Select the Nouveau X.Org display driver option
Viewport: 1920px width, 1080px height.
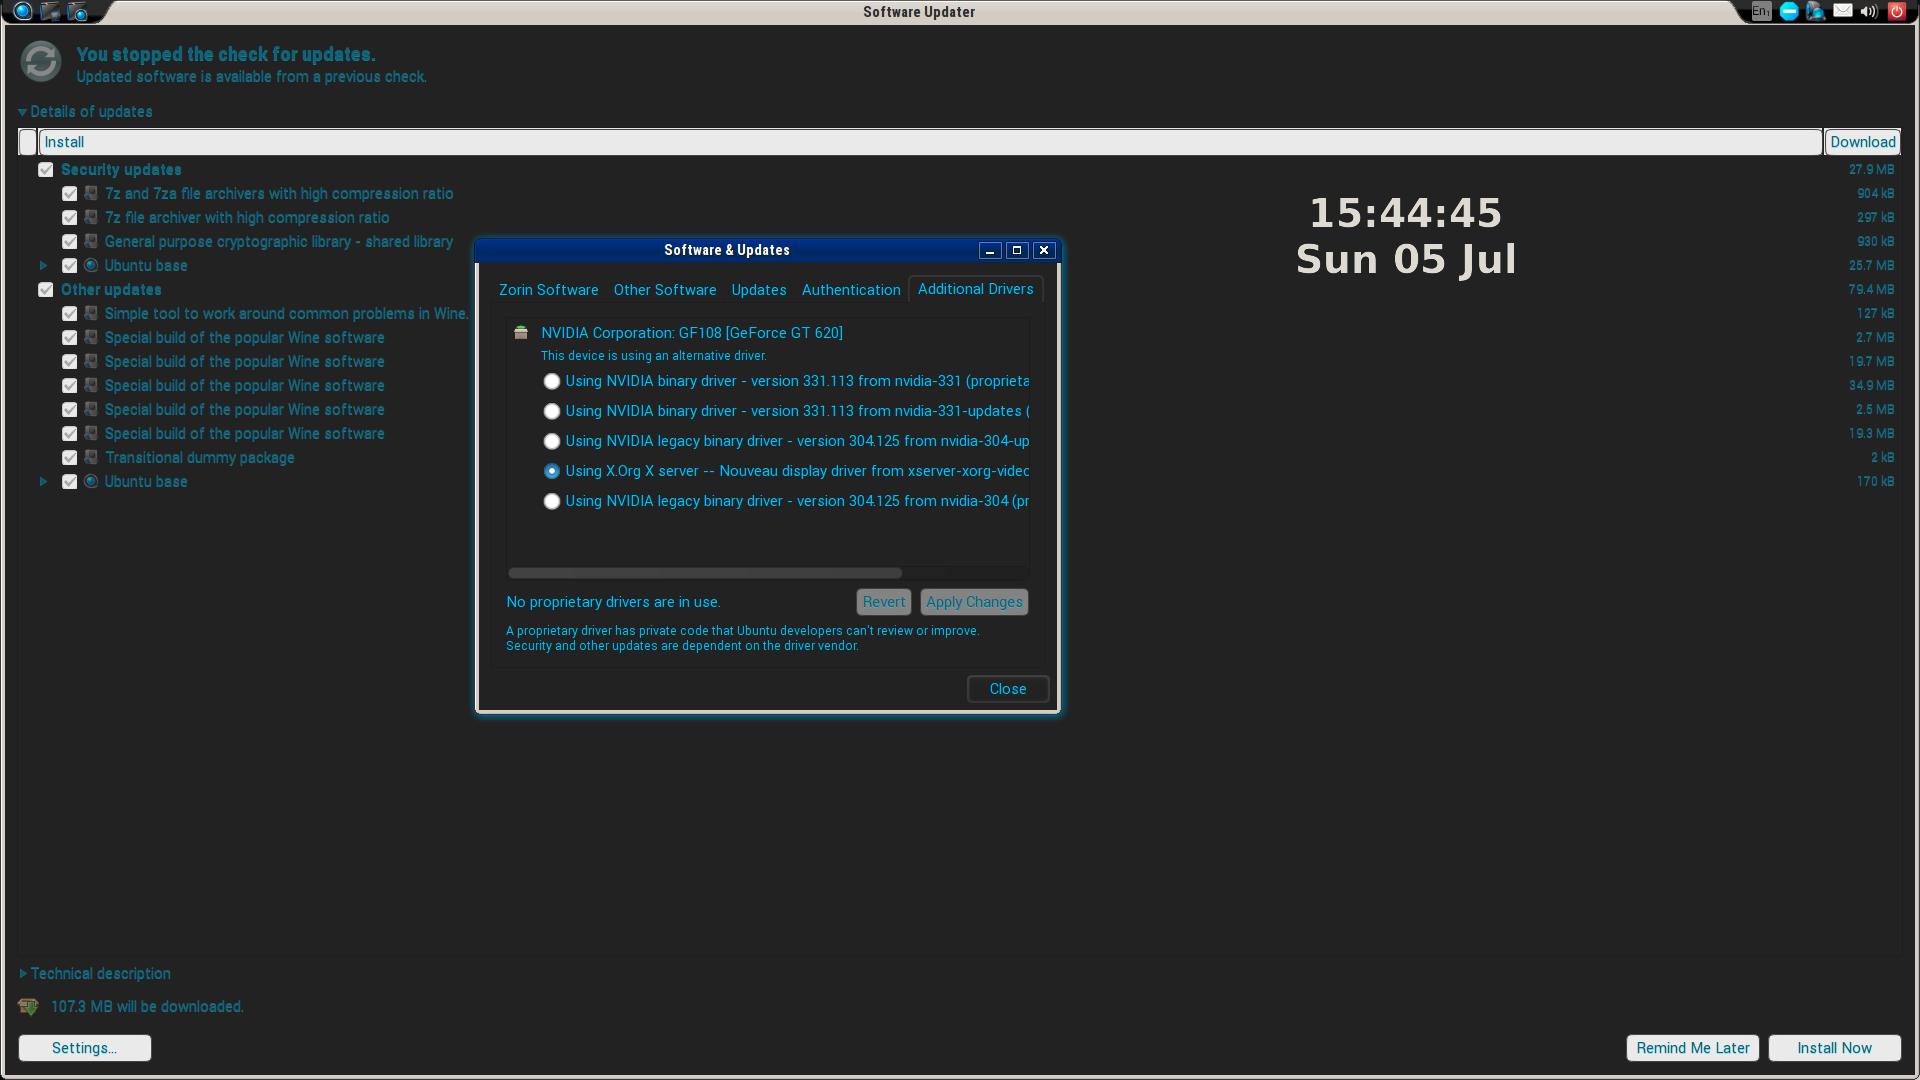(552, 471)
